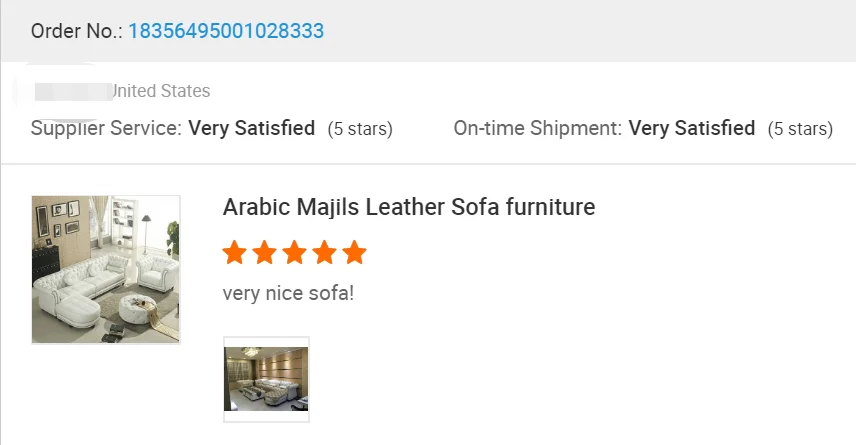856x445 pixels.
Task: Open Arabic Majils Leather Sofa furniture title
Action: (408, 207)
